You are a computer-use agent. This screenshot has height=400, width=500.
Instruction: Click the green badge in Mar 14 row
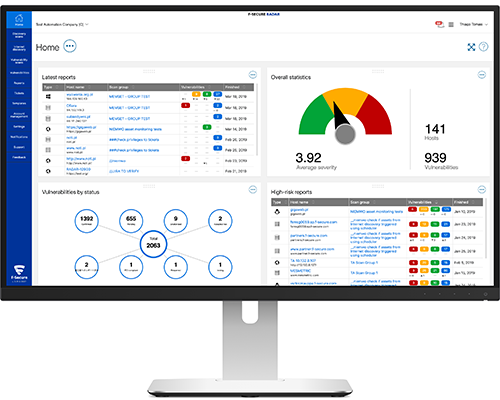click(207, 127)
